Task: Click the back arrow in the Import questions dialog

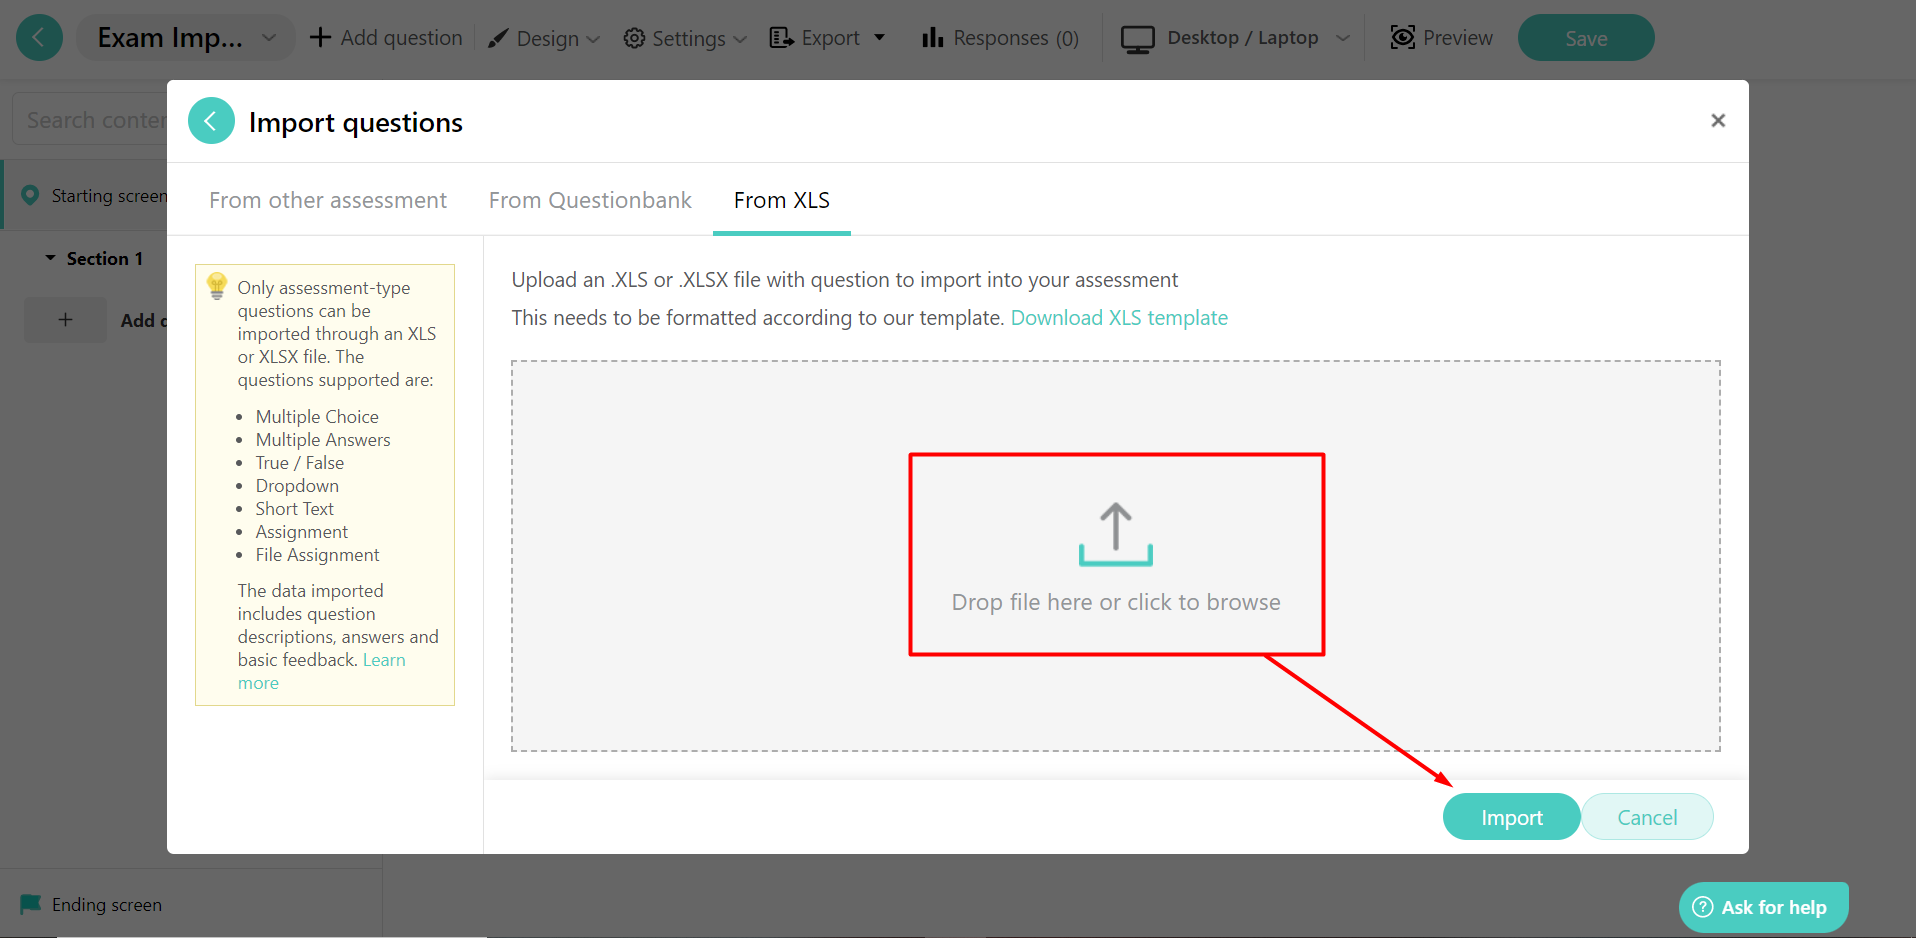Action: (211, 120)
